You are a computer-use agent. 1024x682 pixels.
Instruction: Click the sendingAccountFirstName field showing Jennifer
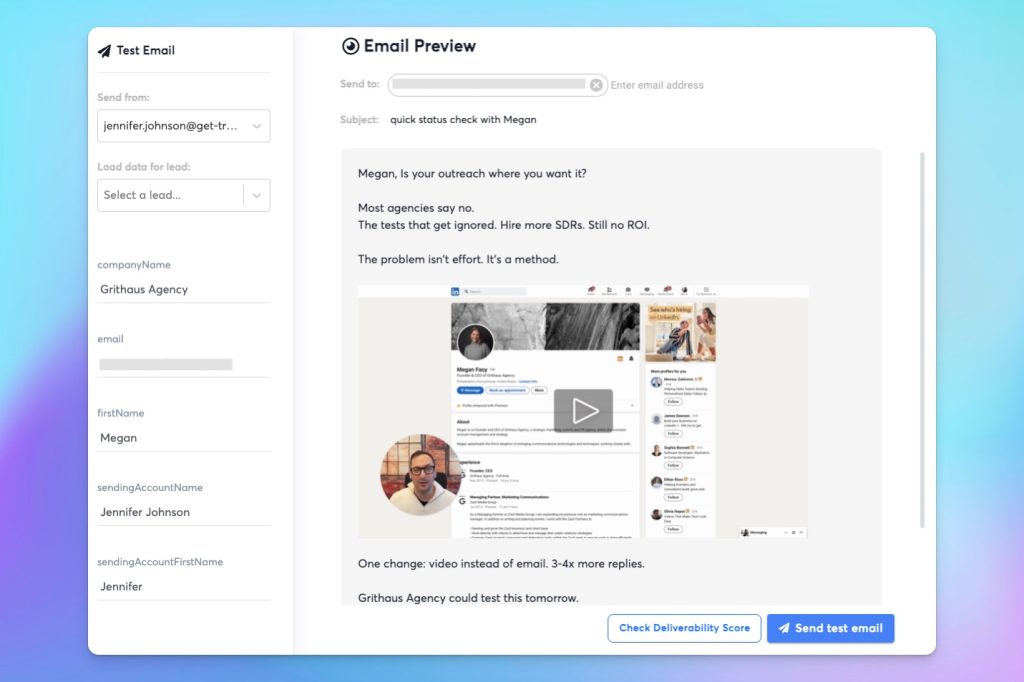coord(183,586)
